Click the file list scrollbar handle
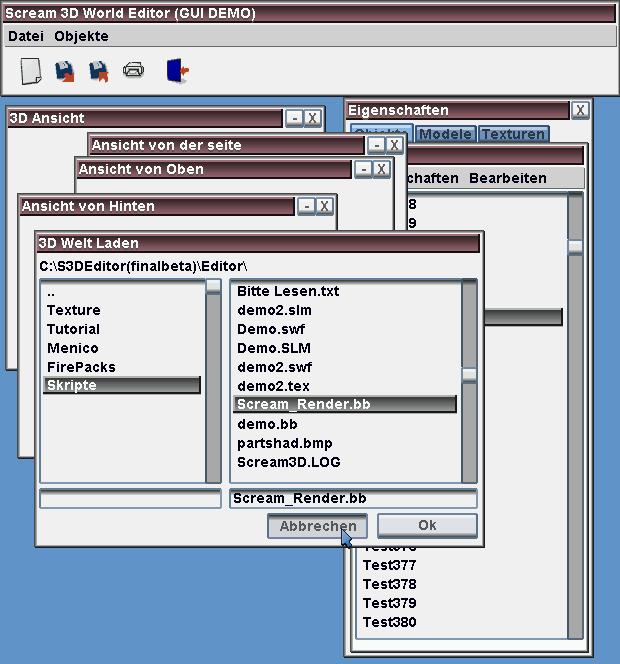 (469, 375)
